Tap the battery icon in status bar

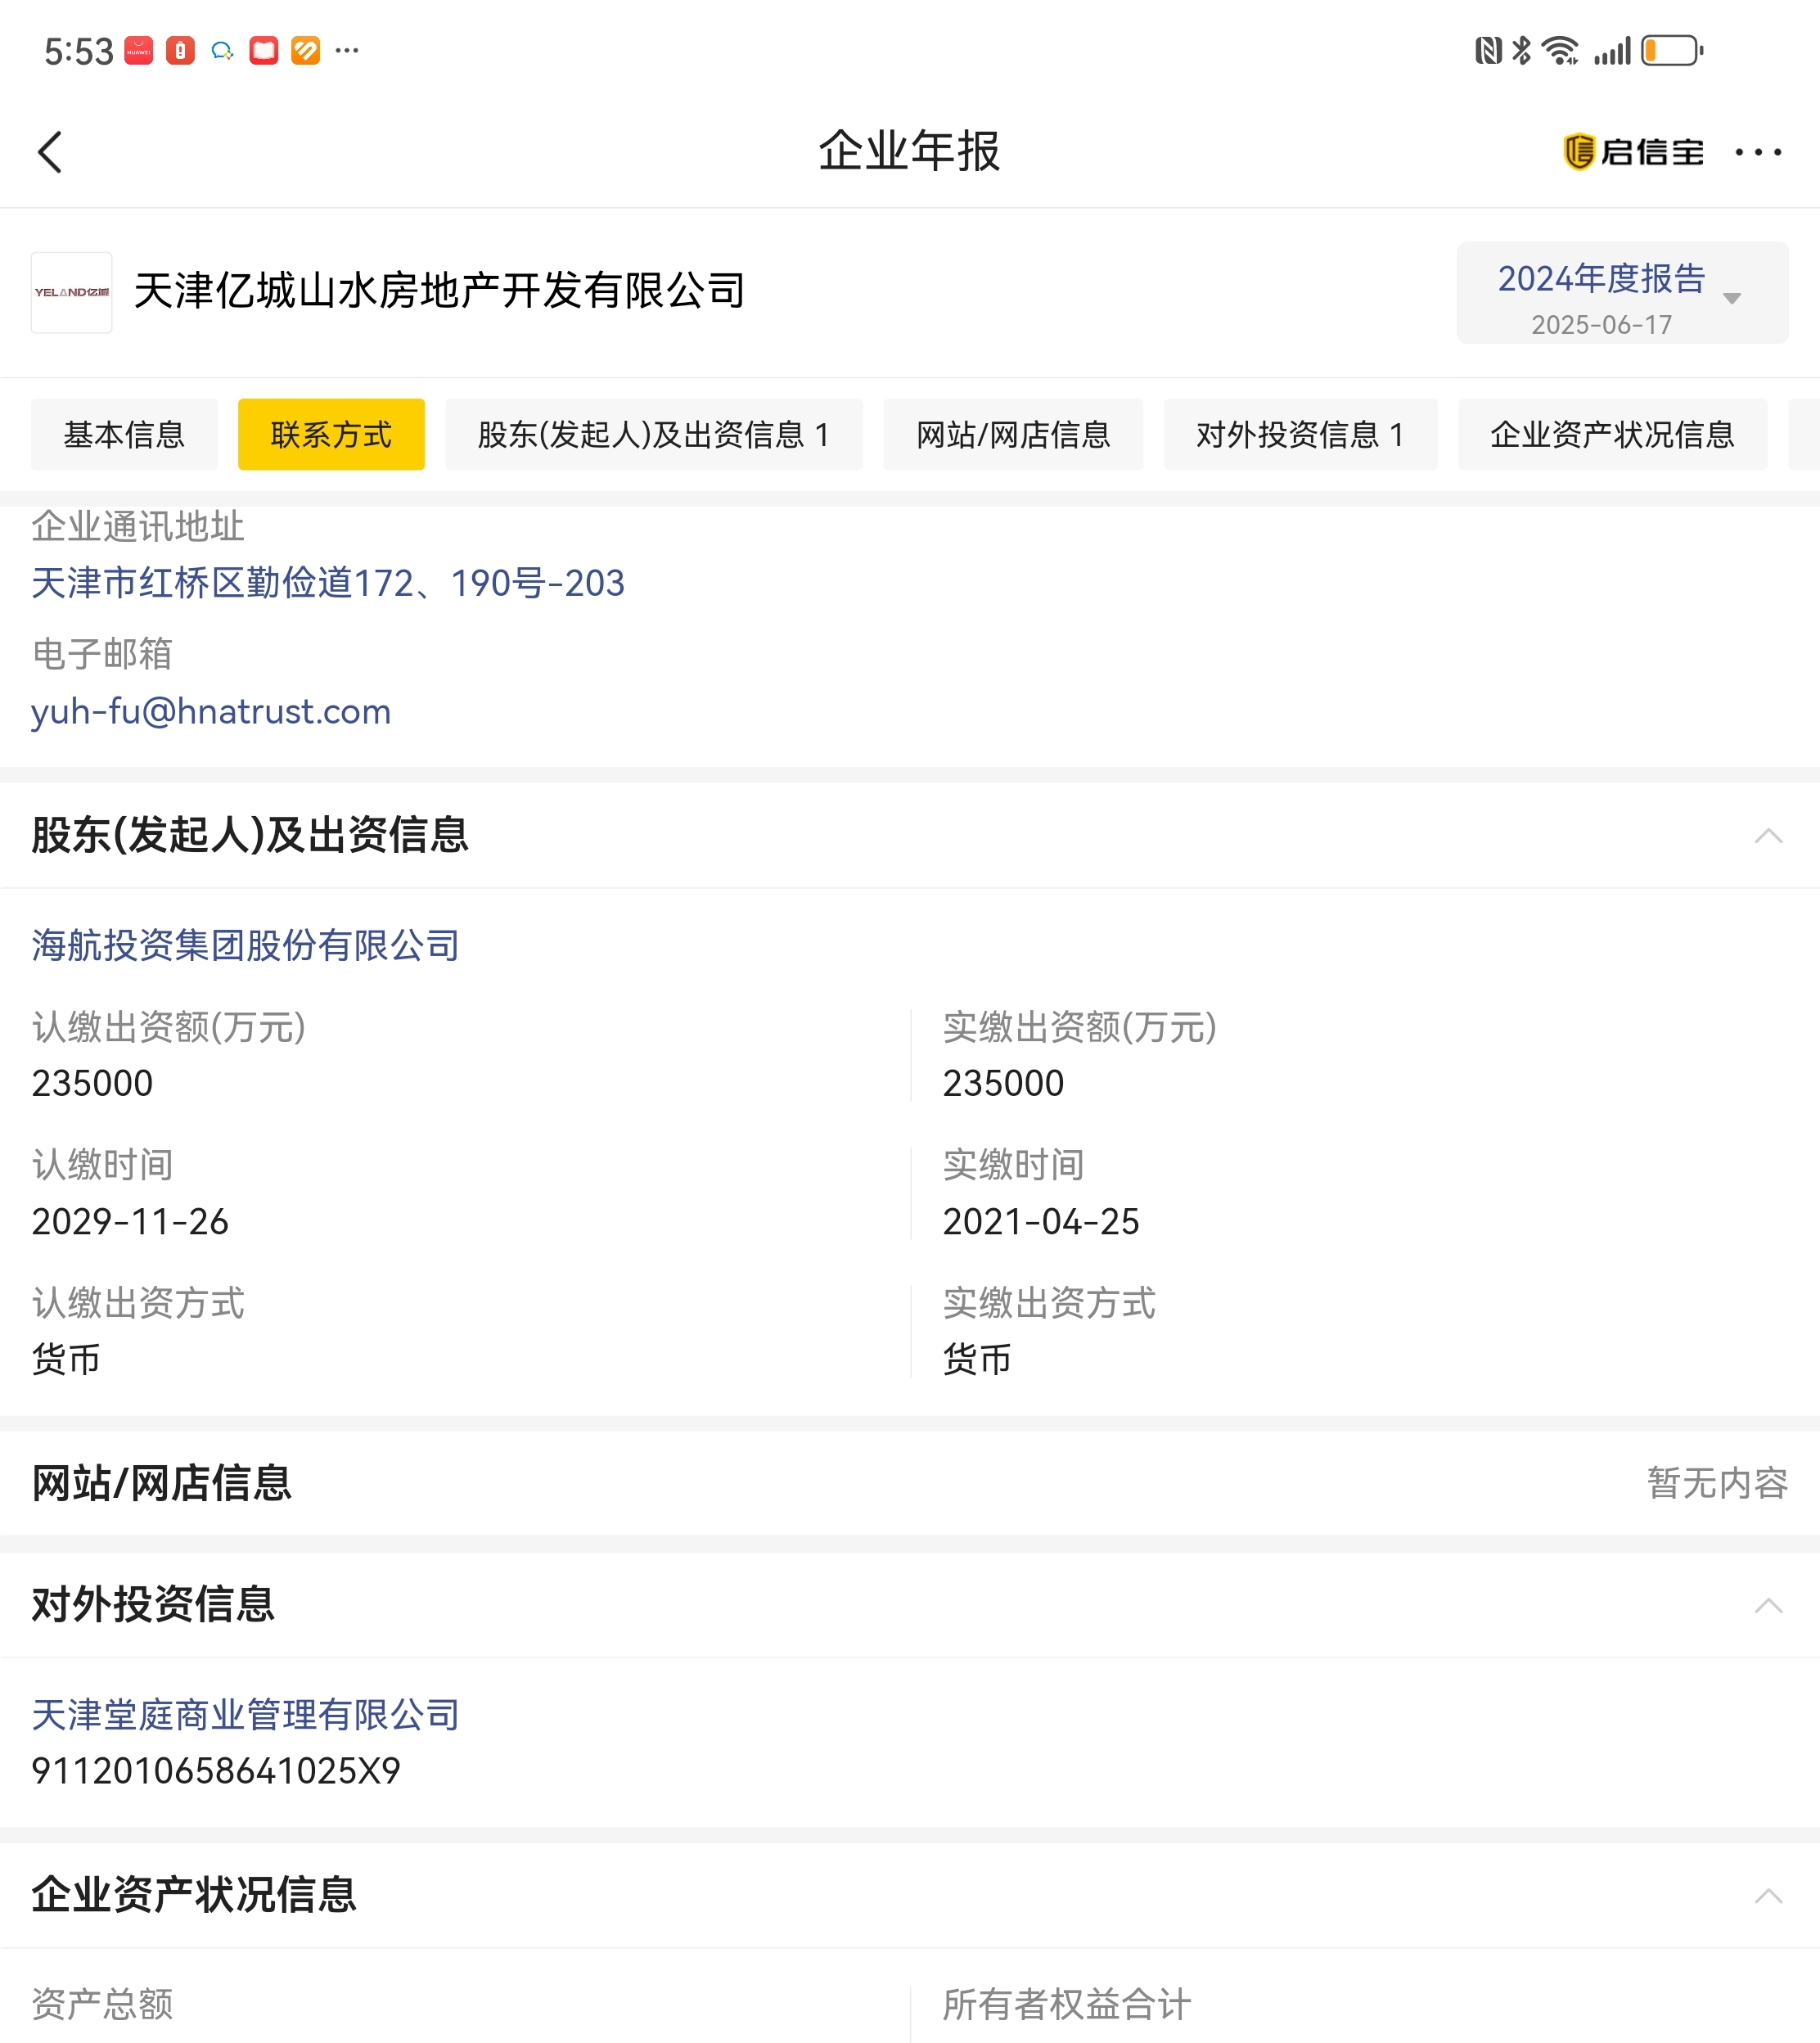[1672, 50]
